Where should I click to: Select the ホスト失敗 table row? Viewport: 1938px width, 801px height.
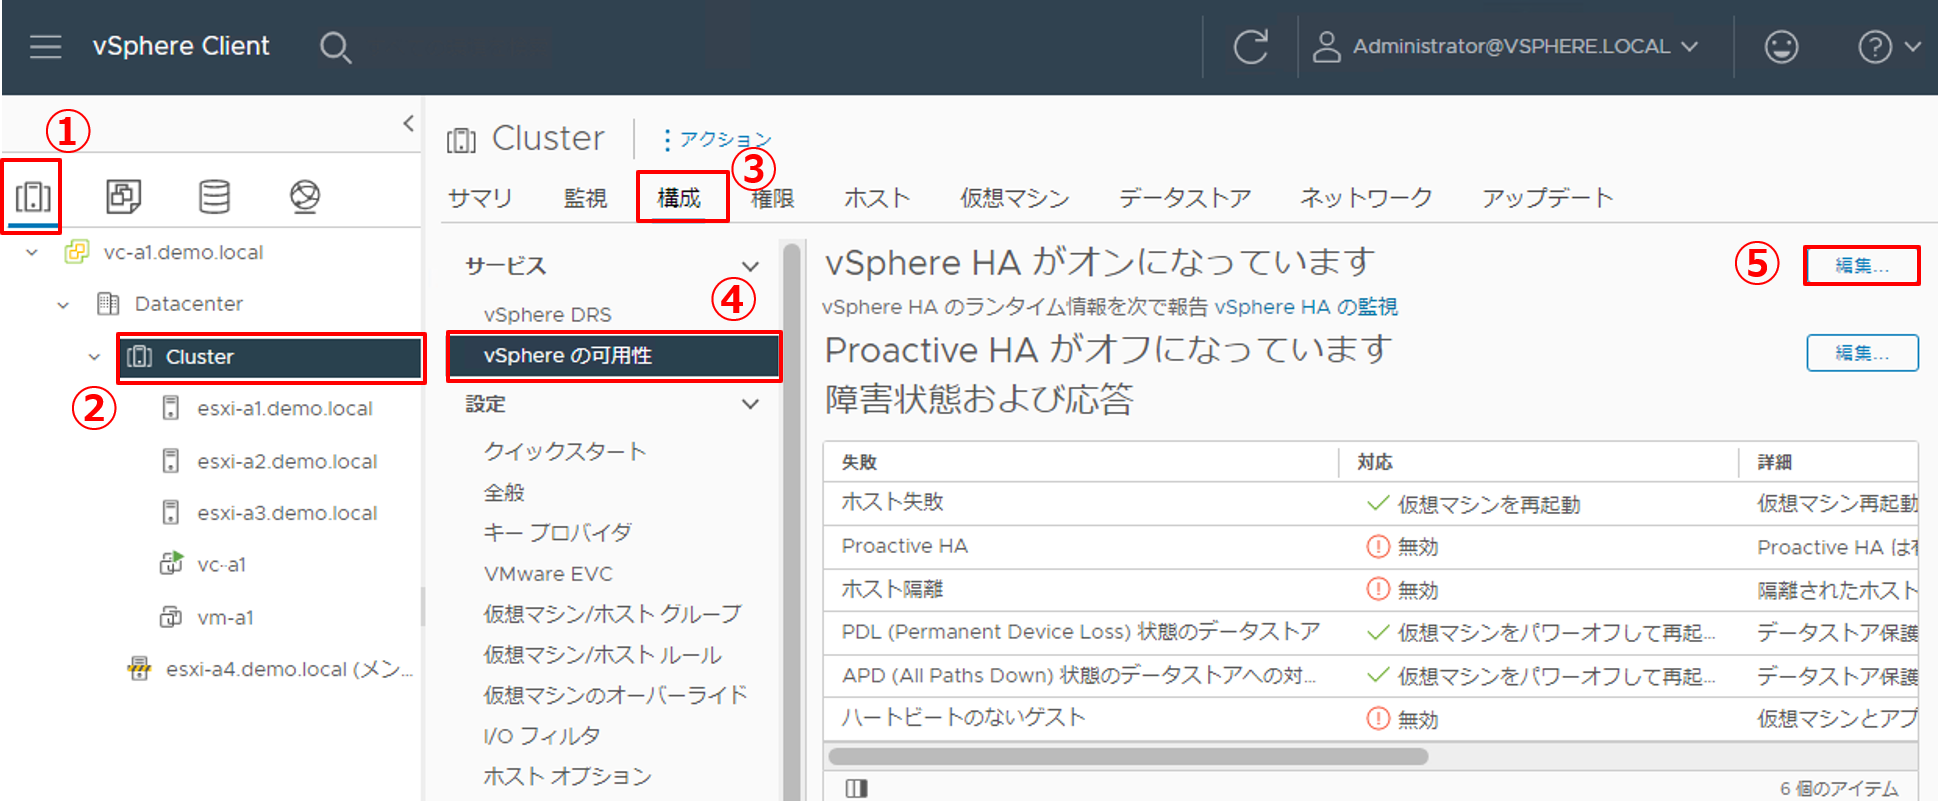(1370, 503)
